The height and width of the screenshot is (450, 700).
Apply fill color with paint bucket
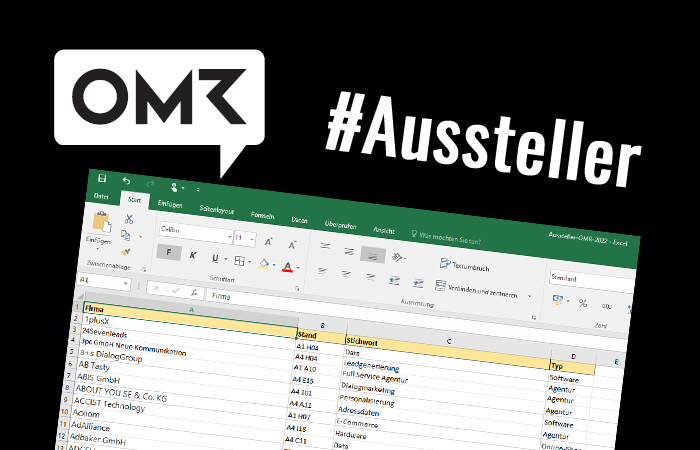tap(264, 264)
